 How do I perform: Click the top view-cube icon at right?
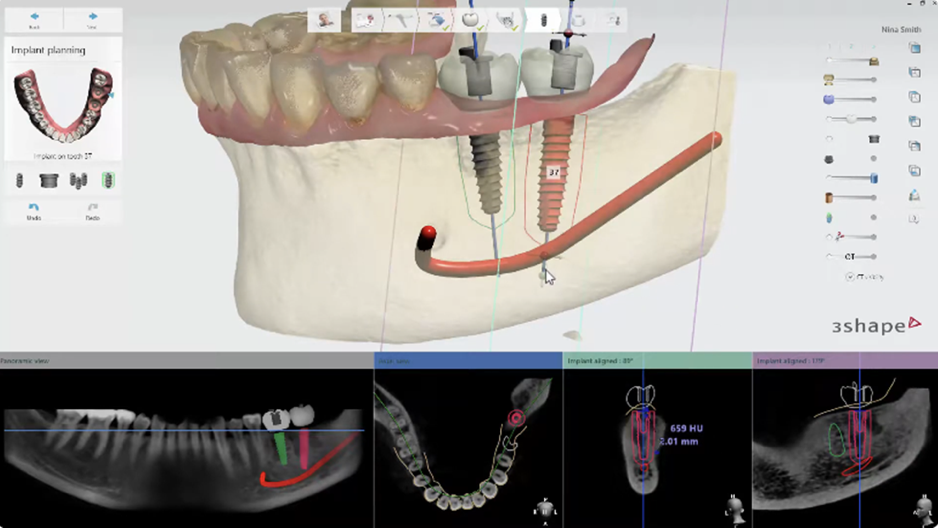[914, 48]
